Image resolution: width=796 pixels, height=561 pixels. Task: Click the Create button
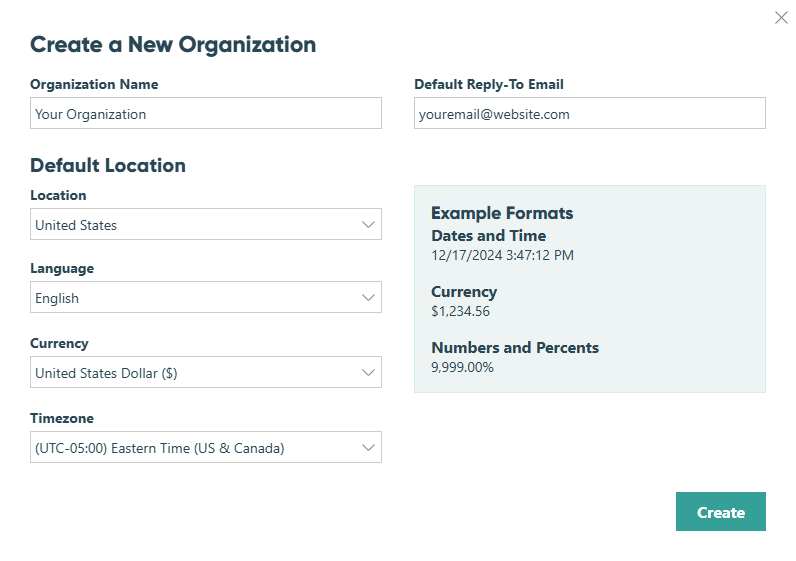pos(720,512)
